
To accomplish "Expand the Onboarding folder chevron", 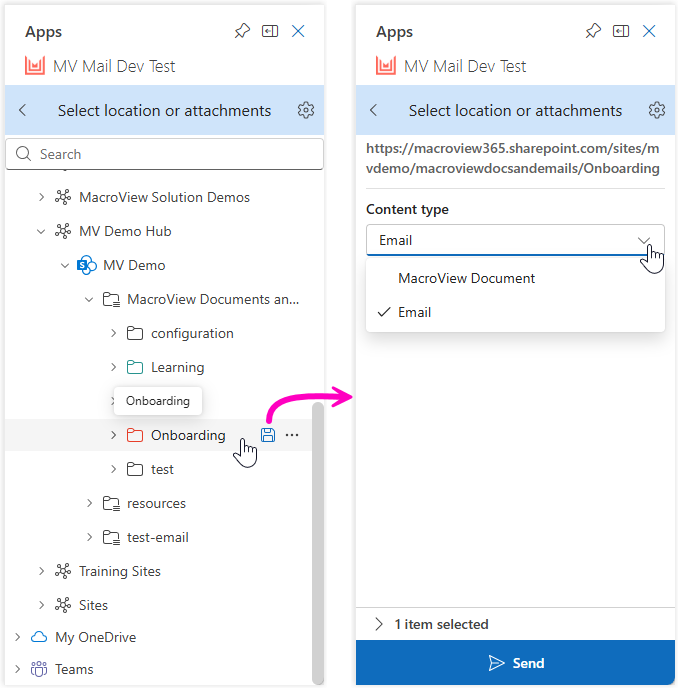I will pos(113,435).
